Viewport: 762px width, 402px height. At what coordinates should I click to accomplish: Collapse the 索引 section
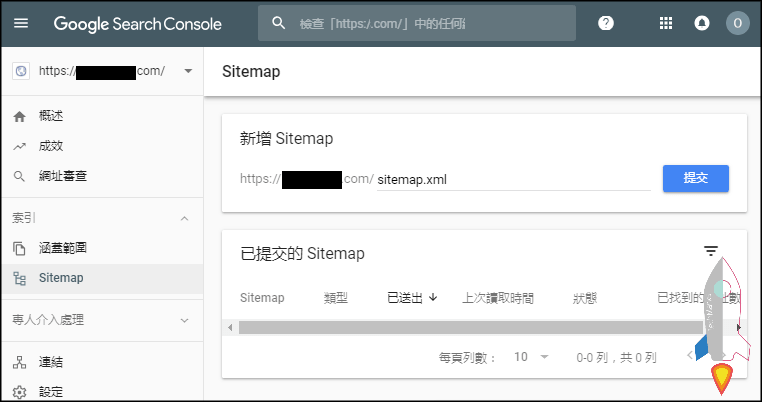click(183, 218)
